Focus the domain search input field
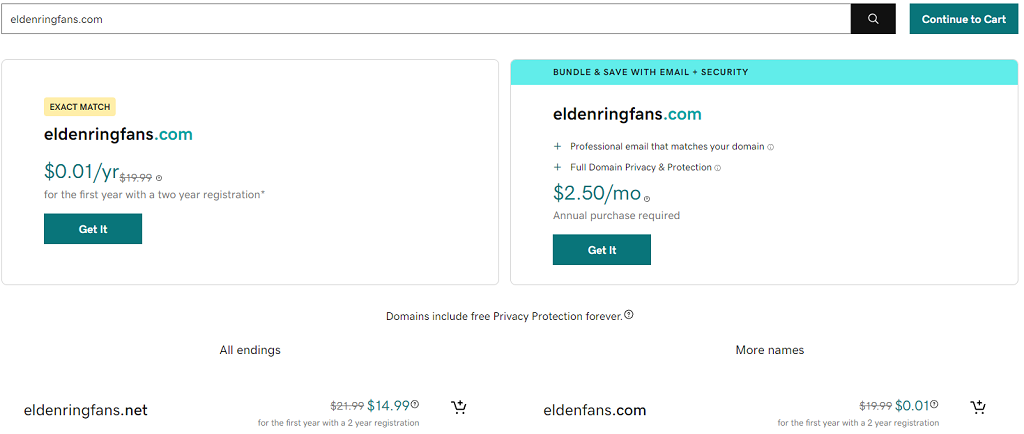Screen dimensions: 1024x434 (x=425, y=19)
